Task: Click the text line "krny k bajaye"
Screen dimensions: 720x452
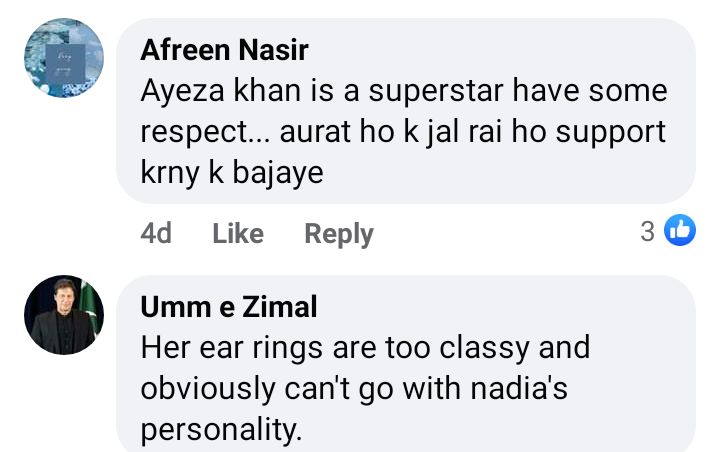Action: (232, 173)
